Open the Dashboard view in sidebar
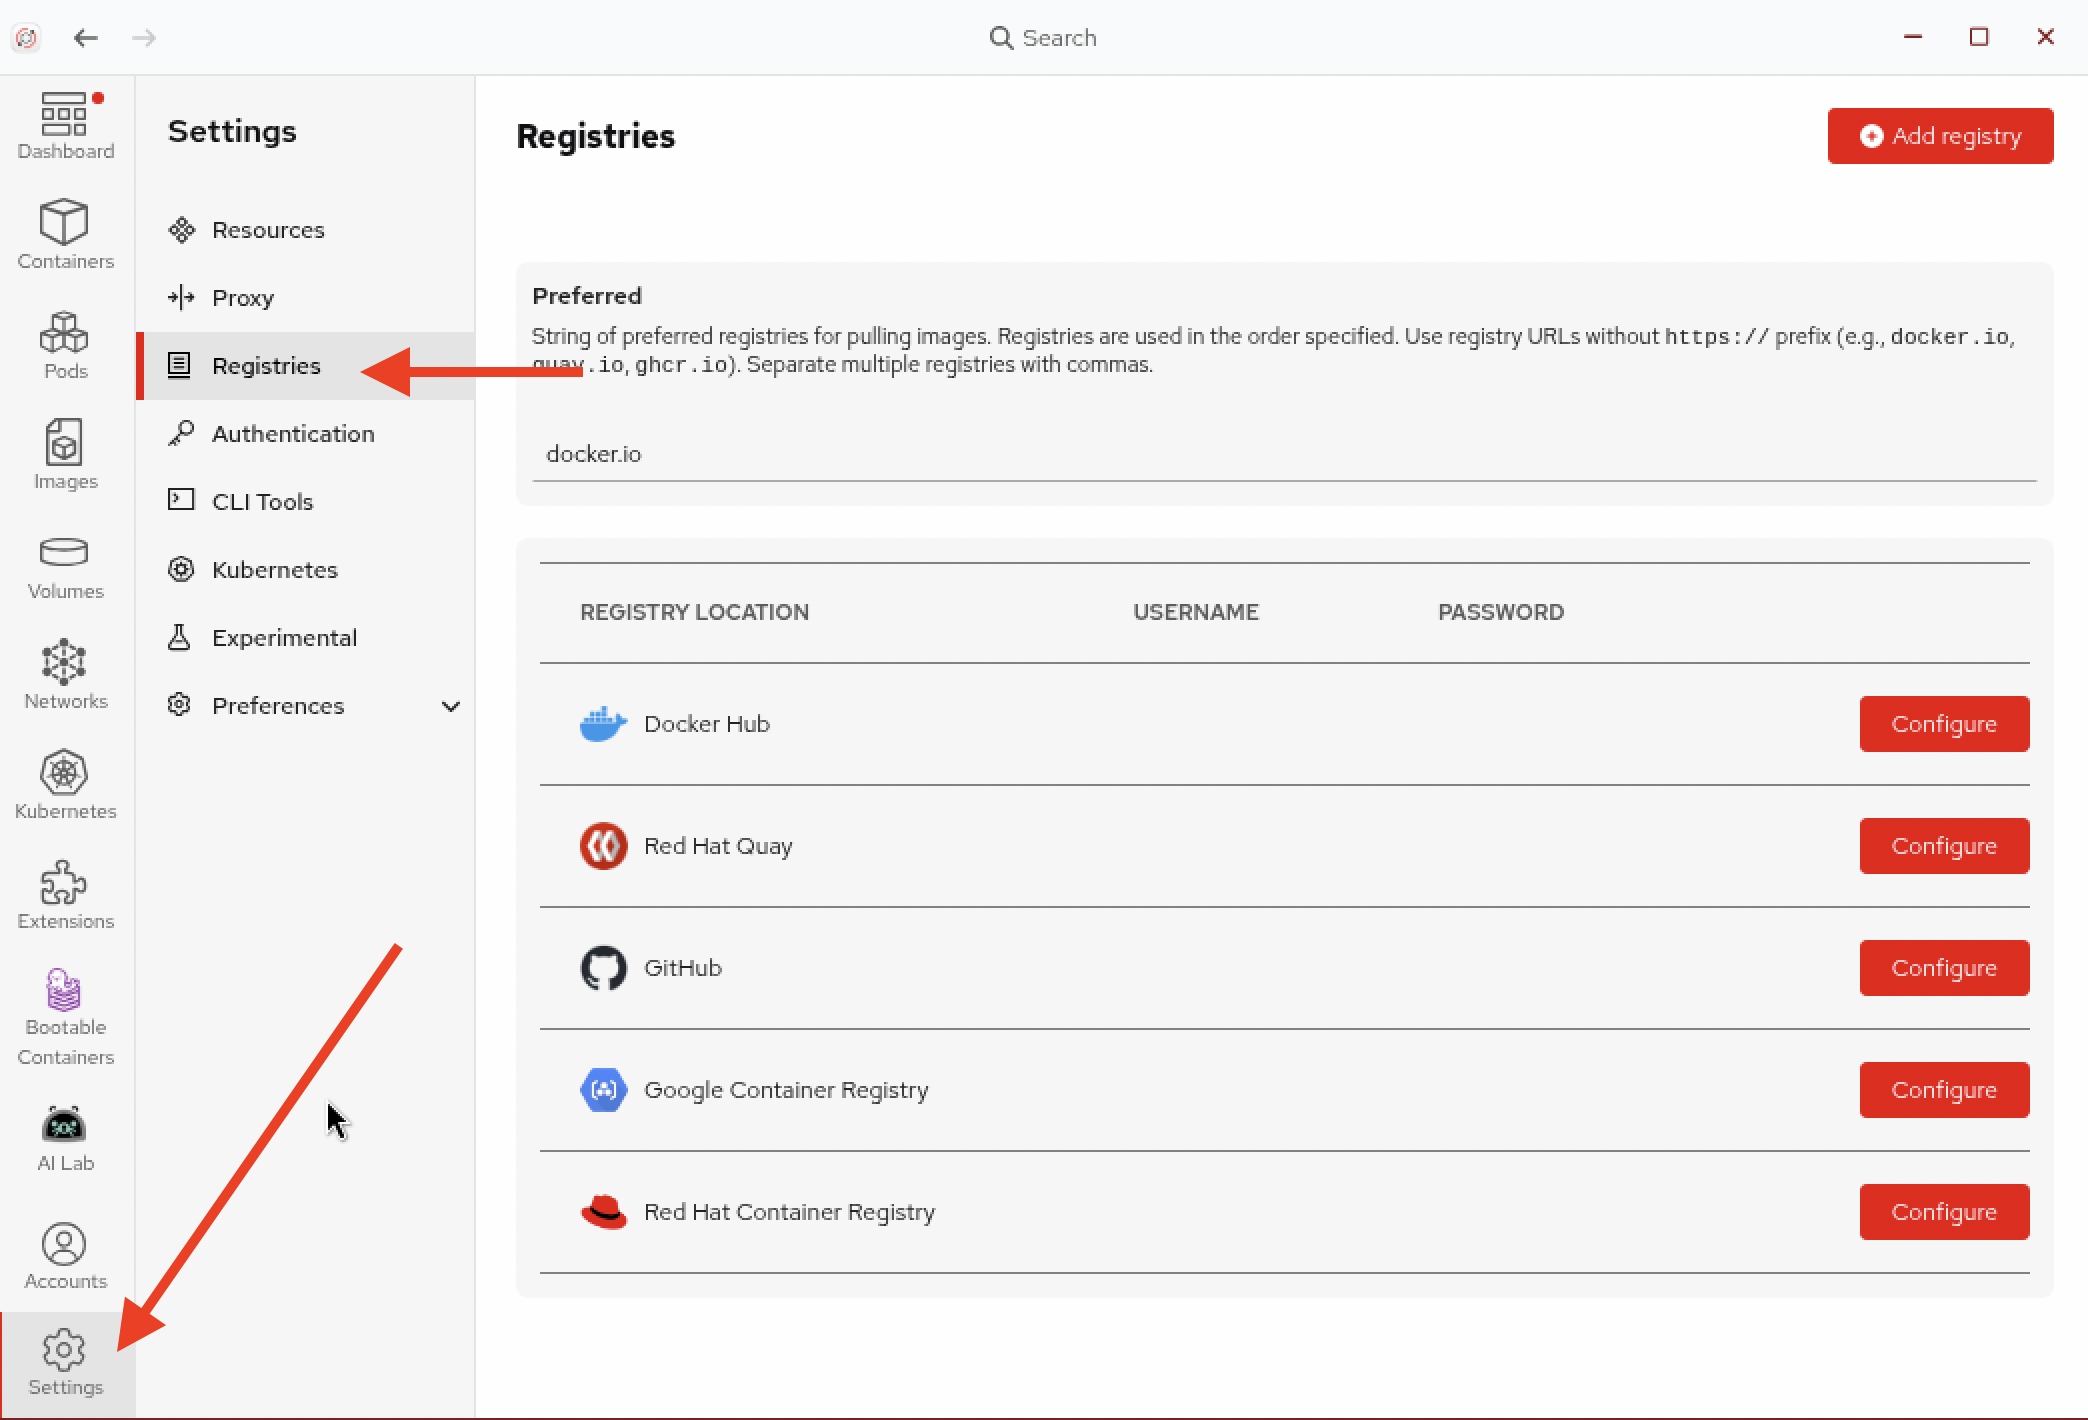 point(65,126)
